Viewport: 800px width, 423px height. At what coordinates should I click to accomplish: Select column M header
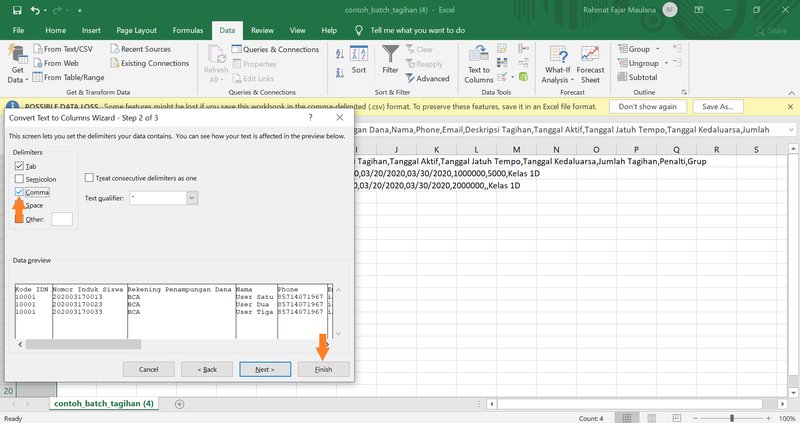click(516, 150)
